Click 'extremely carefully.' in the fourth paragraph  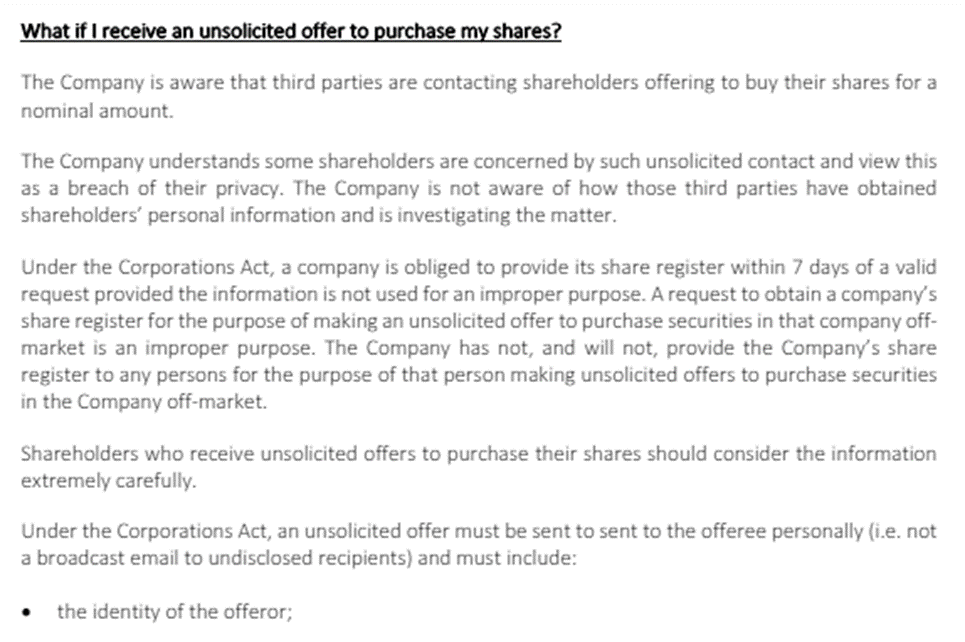[109, 480]
